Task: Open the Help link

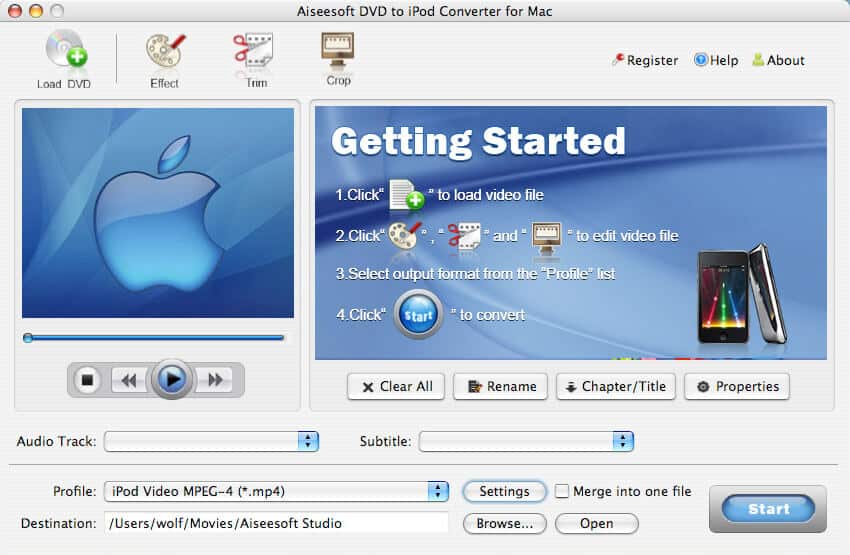Action: pos(716,60)
